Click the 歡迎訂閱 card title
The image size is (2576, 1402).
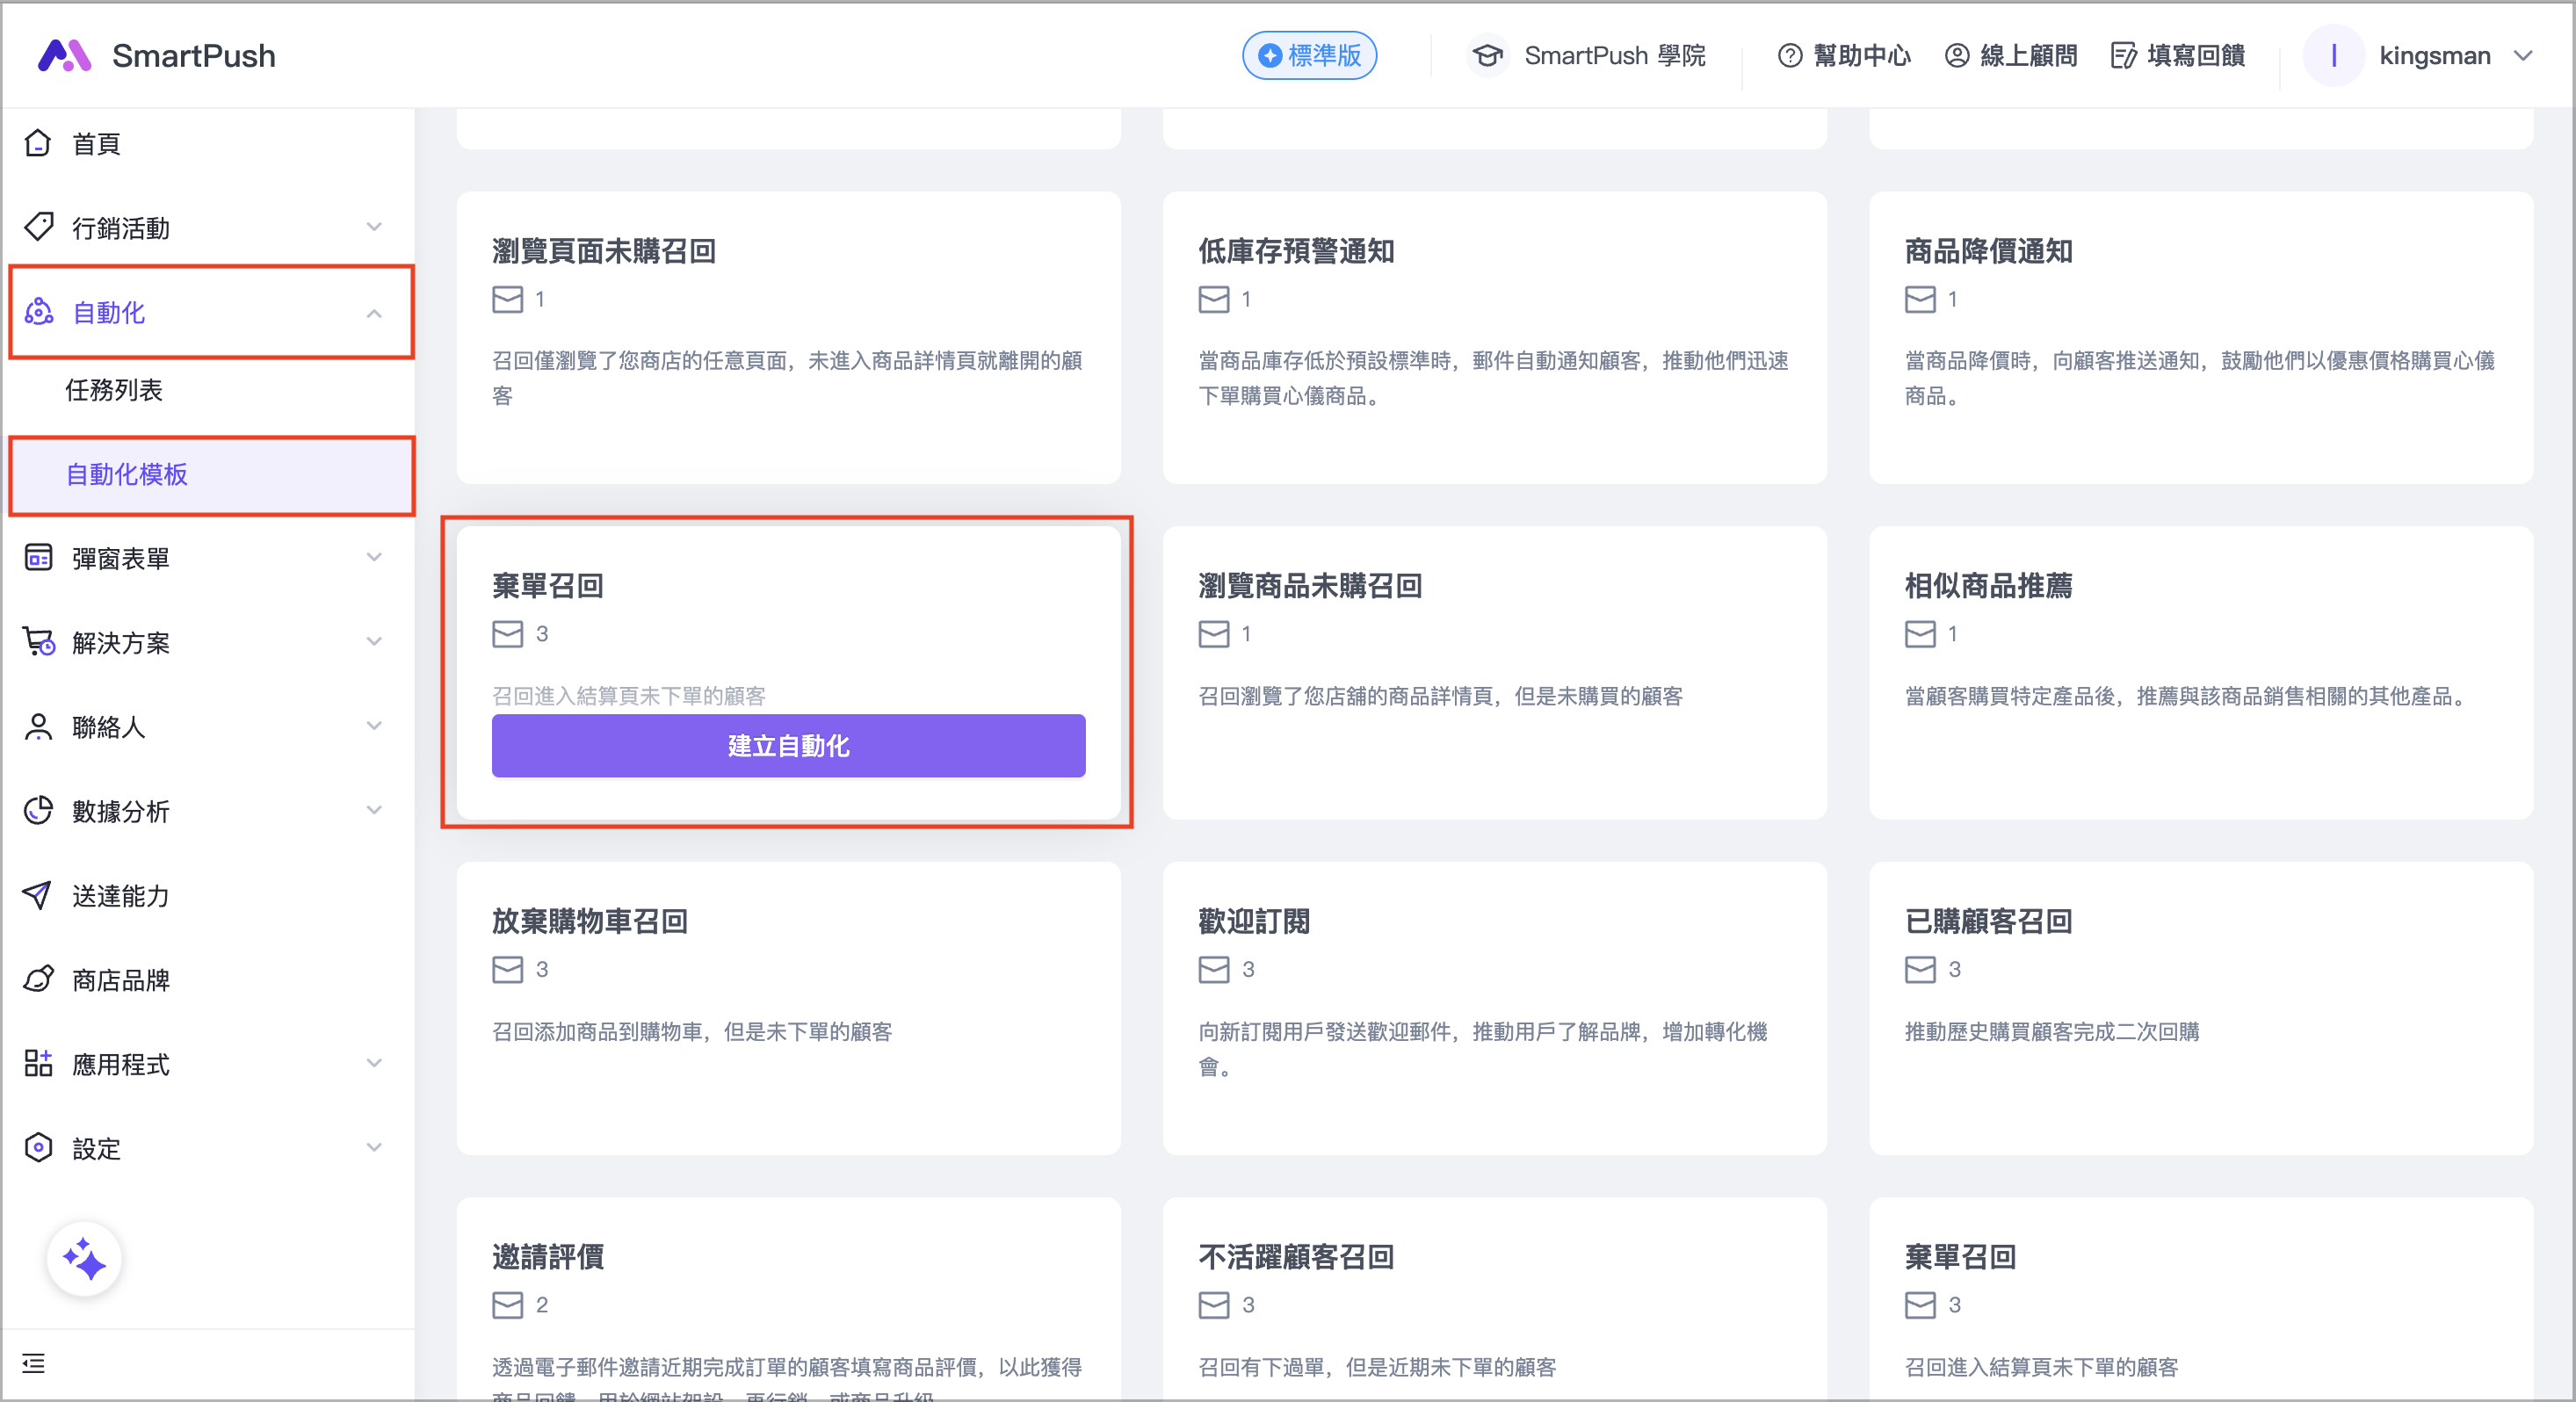tap(1254, 921)
